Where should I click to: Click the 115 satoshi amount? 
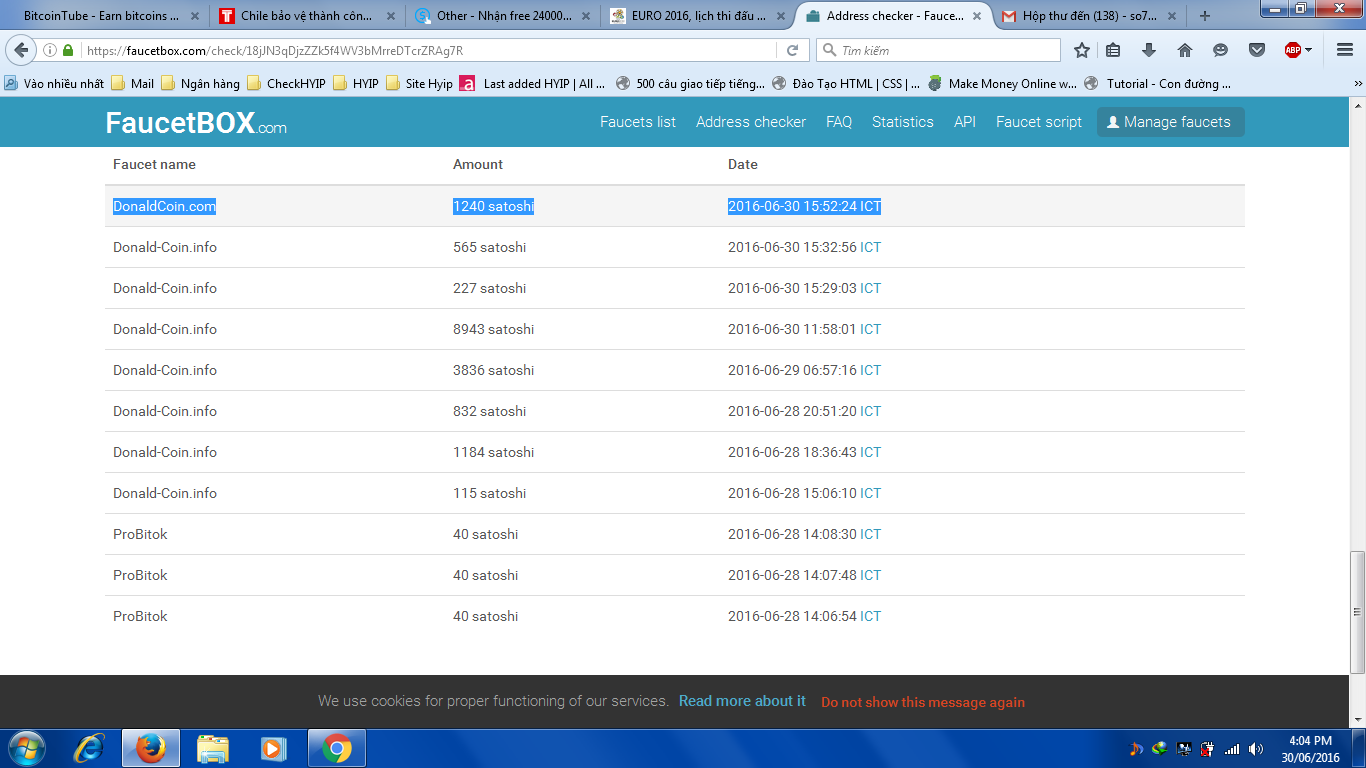[489, 493]
